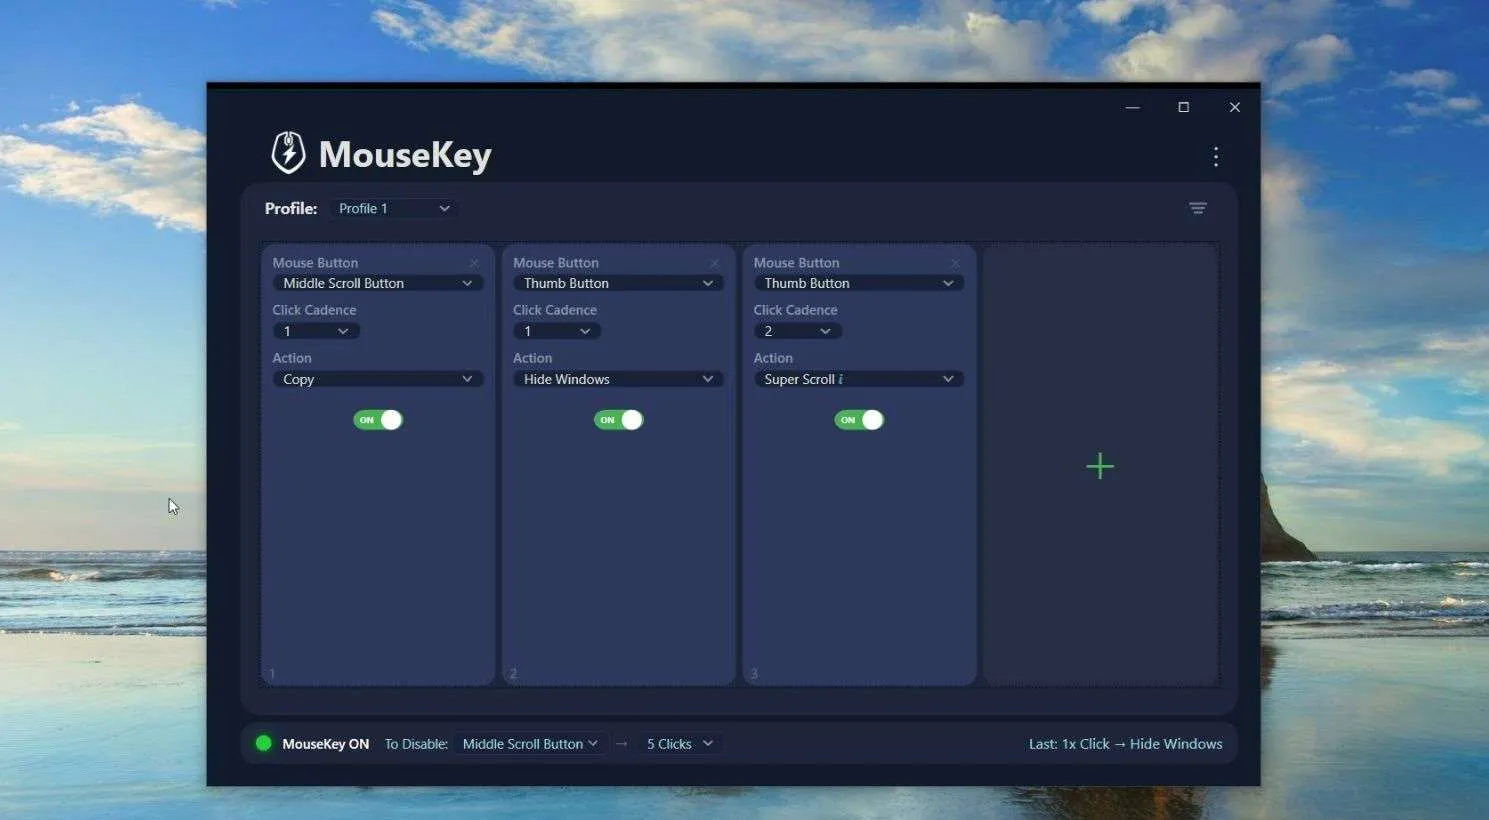This screenshot has width=1489, height=820.
Task: Close the MouseKey window
Action: (x=1234, y=107)
